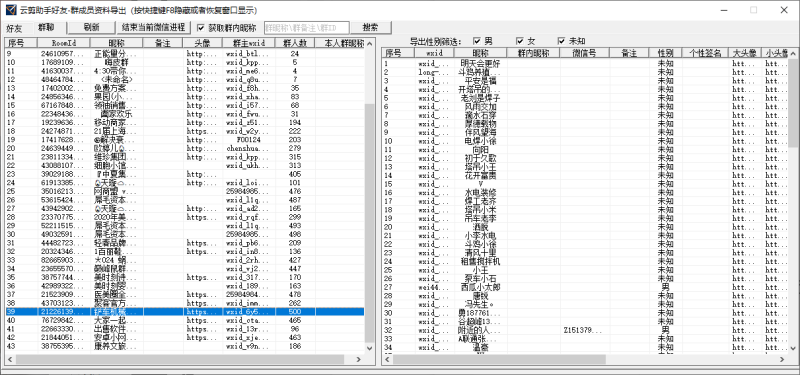Select highlighted group row 39 with 500 members
This screenshot has width=800, height=375.
185,312
